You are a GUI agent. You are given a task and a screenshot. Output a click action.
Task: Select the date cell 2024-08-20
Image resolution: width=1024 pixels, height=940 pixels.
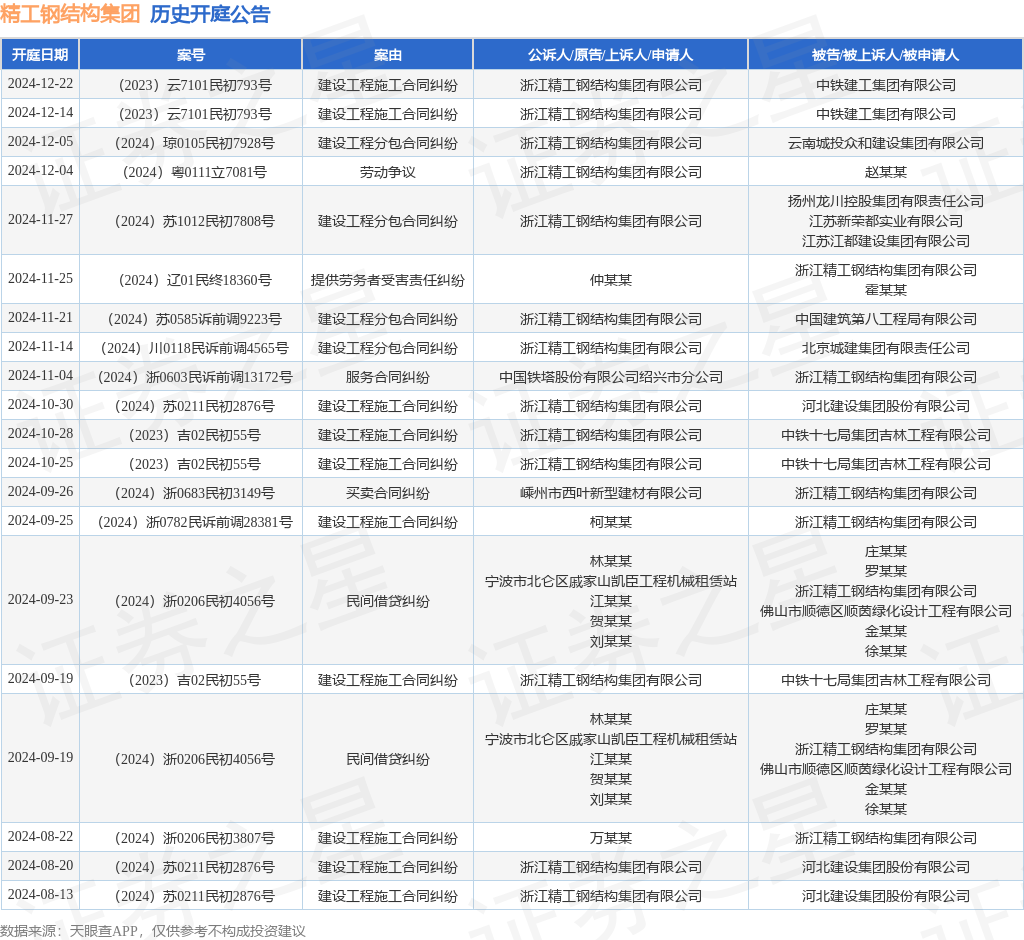[40, 866]
